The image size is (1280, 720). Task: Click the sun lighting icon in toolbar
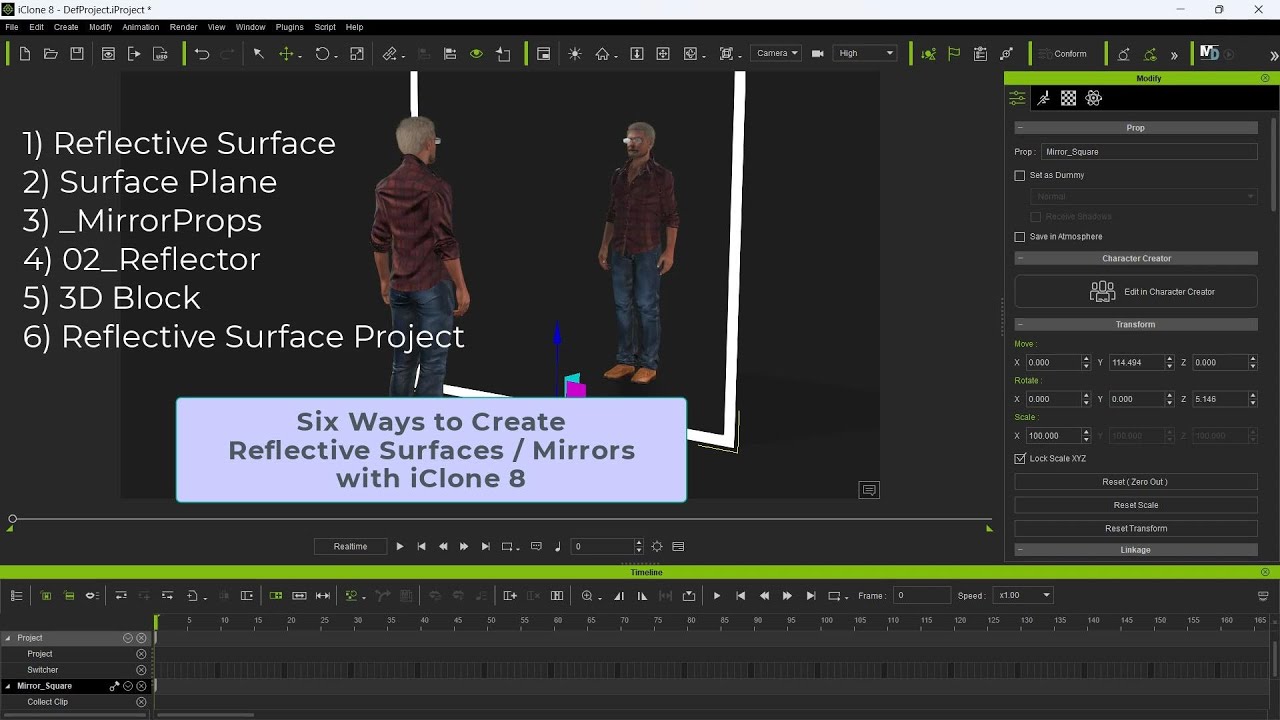[x=575, y=54]
